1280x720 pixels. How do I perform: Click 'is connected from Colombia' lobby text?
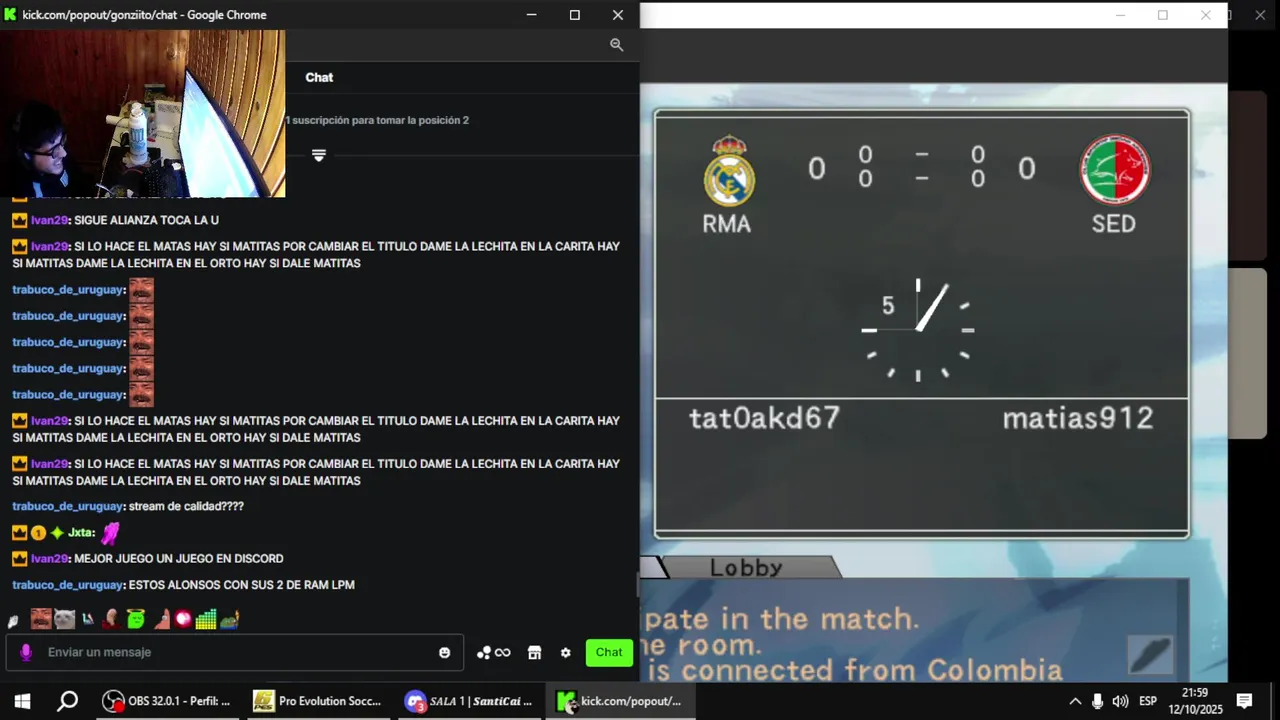[854, 669]
